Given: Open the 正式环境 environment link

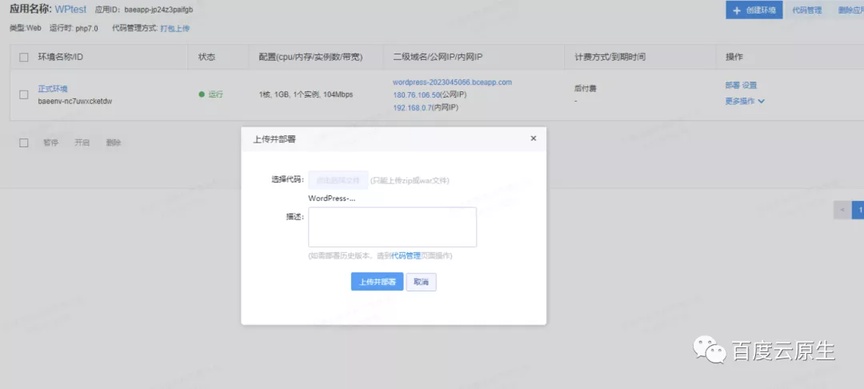Looking at the screenshot, I should (53, 88).
